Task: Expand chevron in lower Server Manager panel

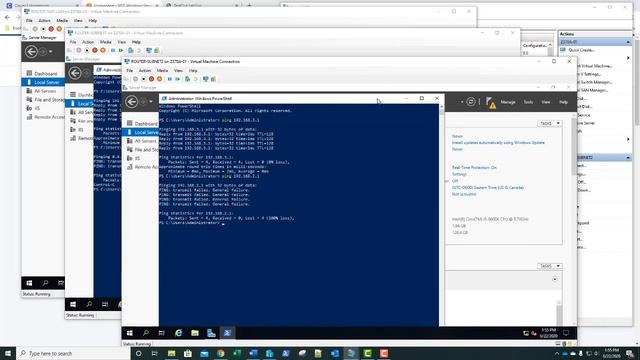Action: [555, 279]
